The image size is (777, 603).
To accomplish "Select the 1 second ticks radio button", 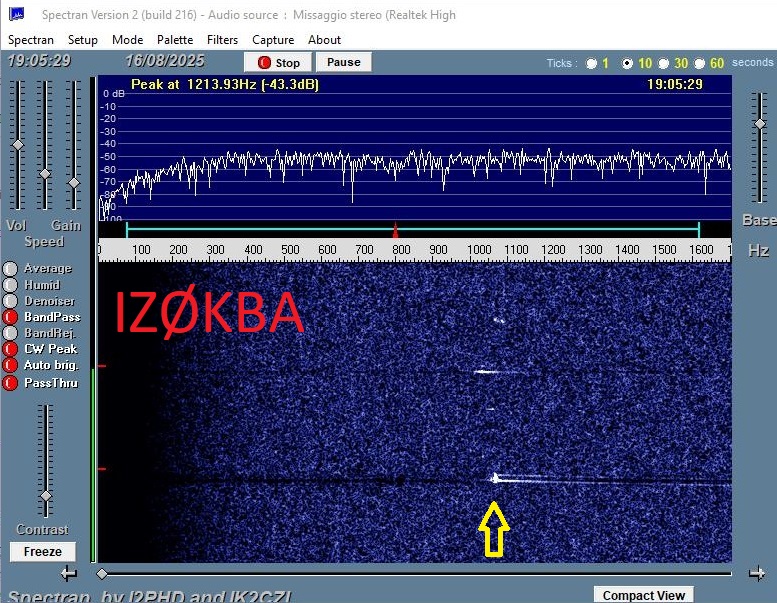I will pyautogui.click(x=591, y=63).
